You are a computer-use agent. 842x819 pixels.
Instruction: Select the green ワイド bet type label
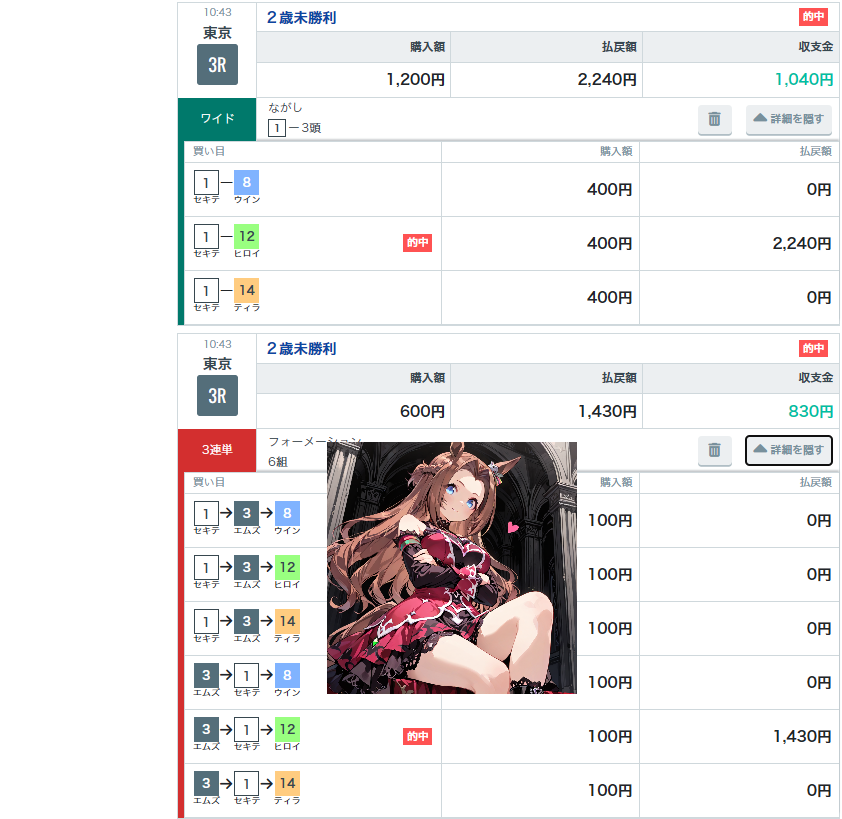[x=217, y=119]
